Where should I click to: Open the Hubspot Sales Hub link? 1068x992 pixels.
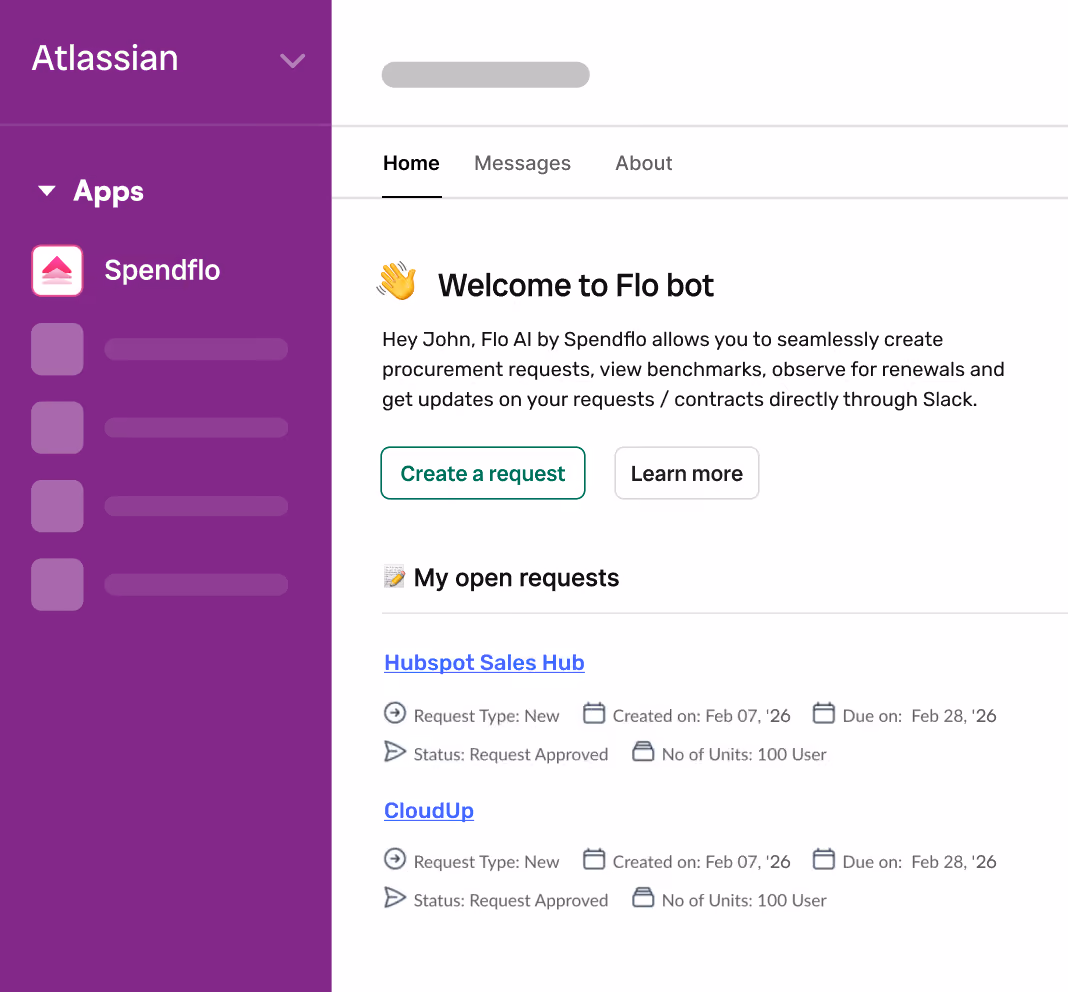click(x=484, y=663)
